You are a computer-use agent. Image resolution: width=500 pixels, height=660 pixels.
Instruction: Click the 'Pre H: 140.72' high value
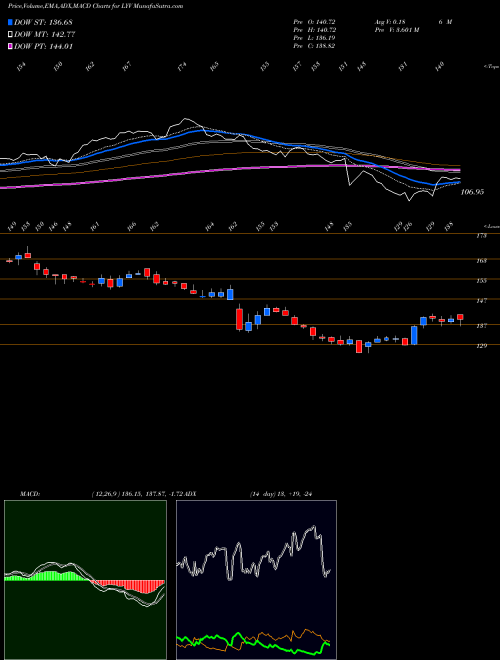click(x=314, y=30)
